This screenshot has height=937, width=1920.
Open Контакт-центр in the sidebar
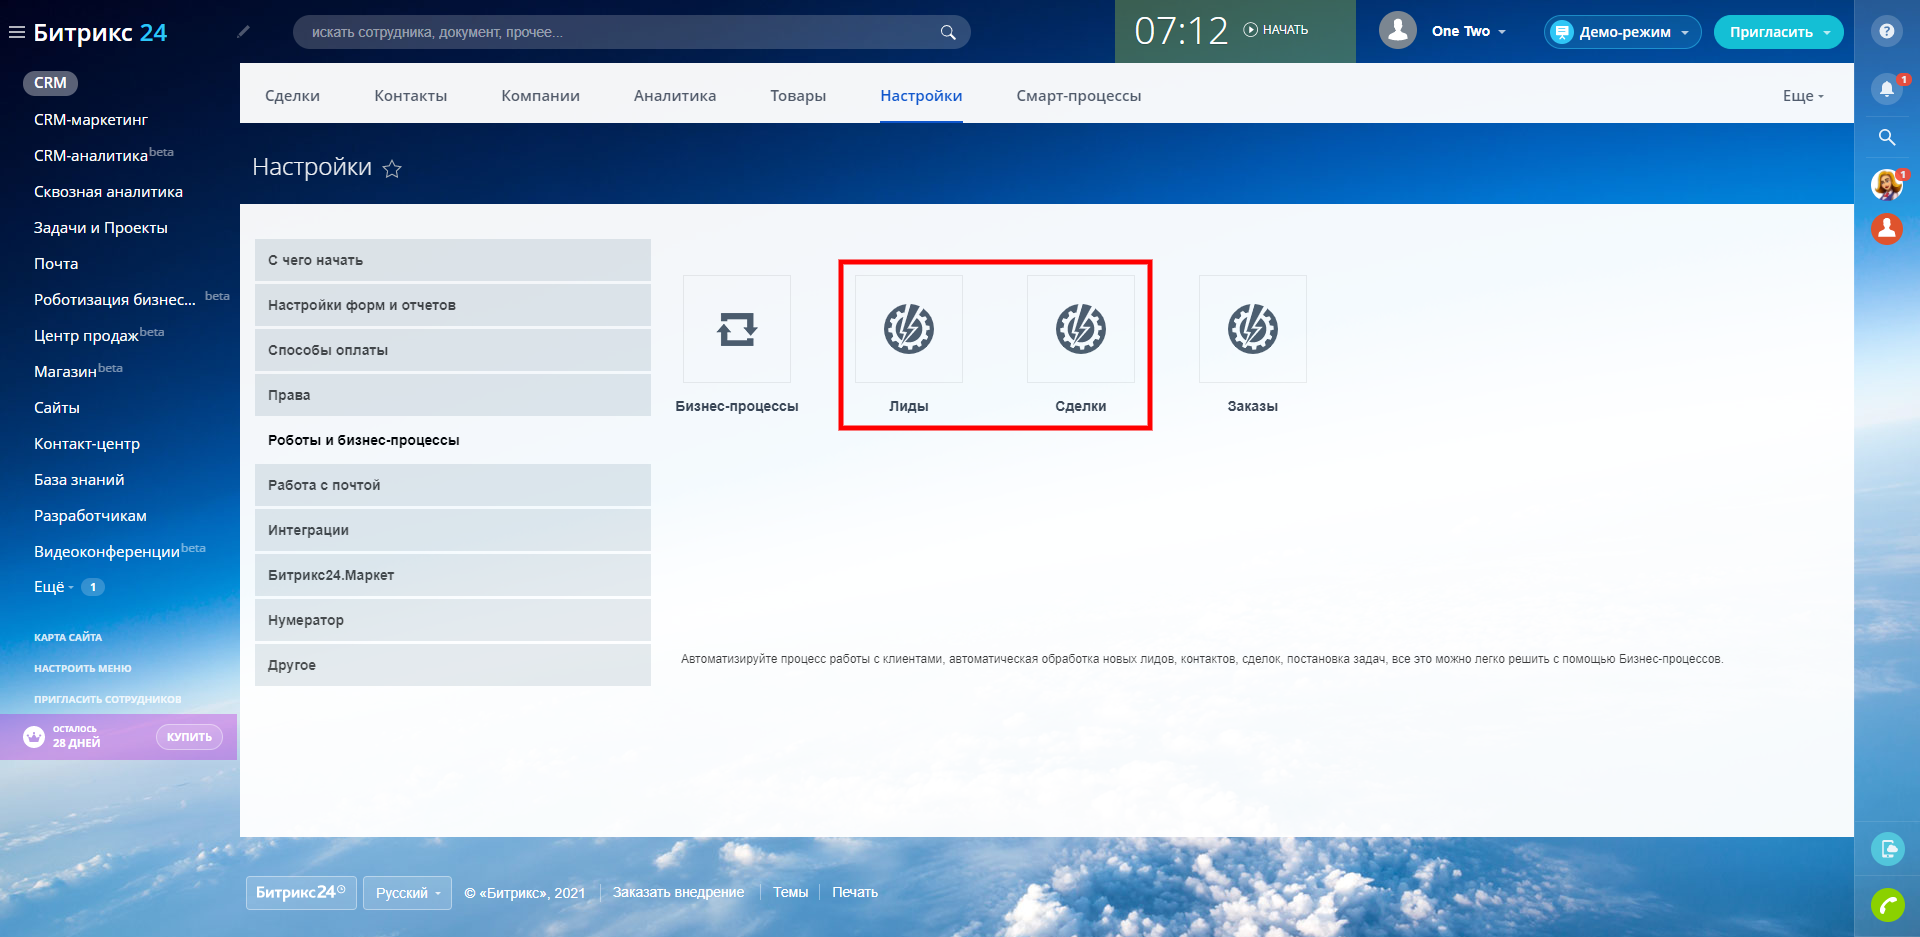[x=87, y=444]
